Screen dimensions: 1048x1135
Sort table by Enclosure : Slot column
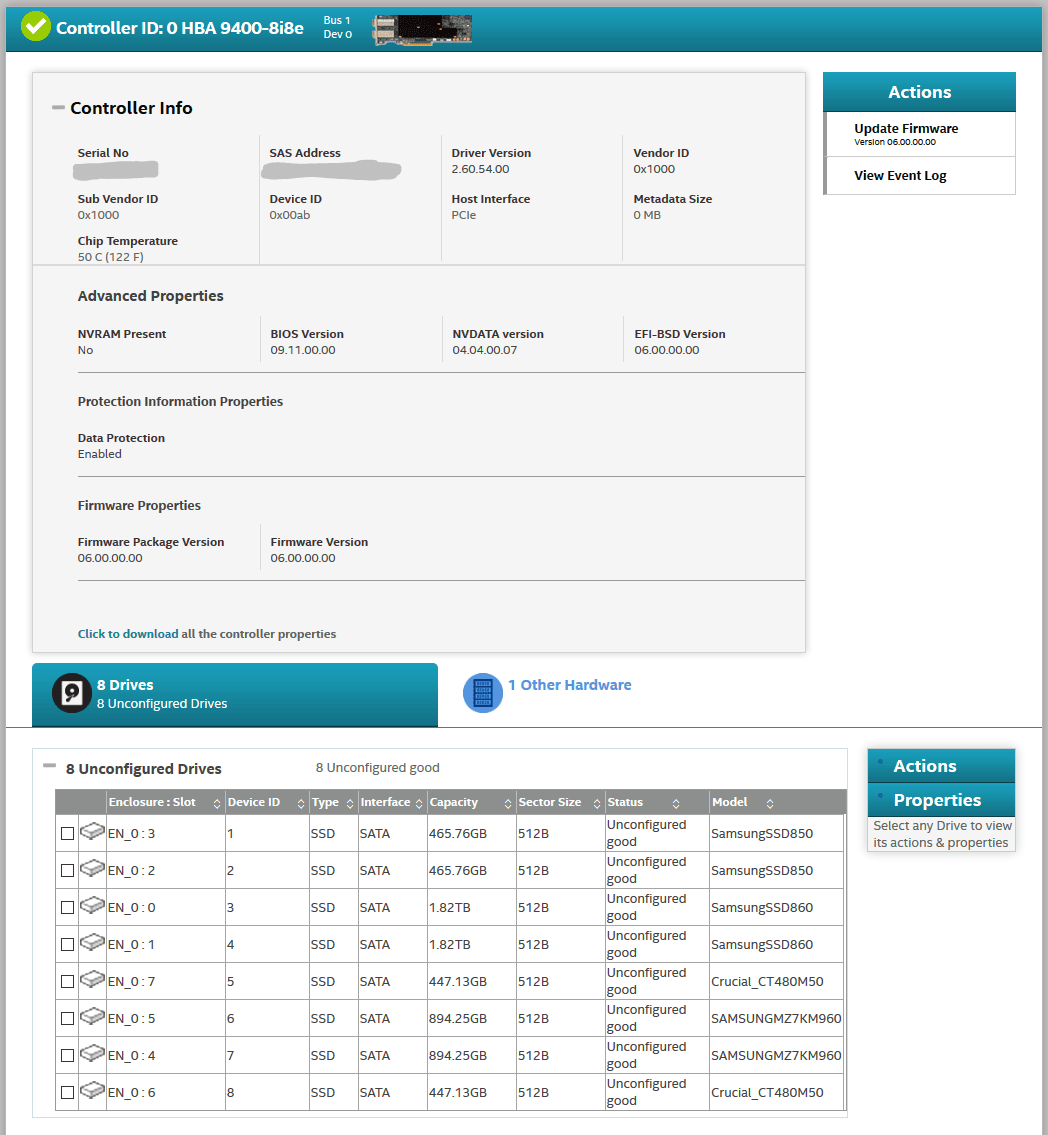click(216, 803)
